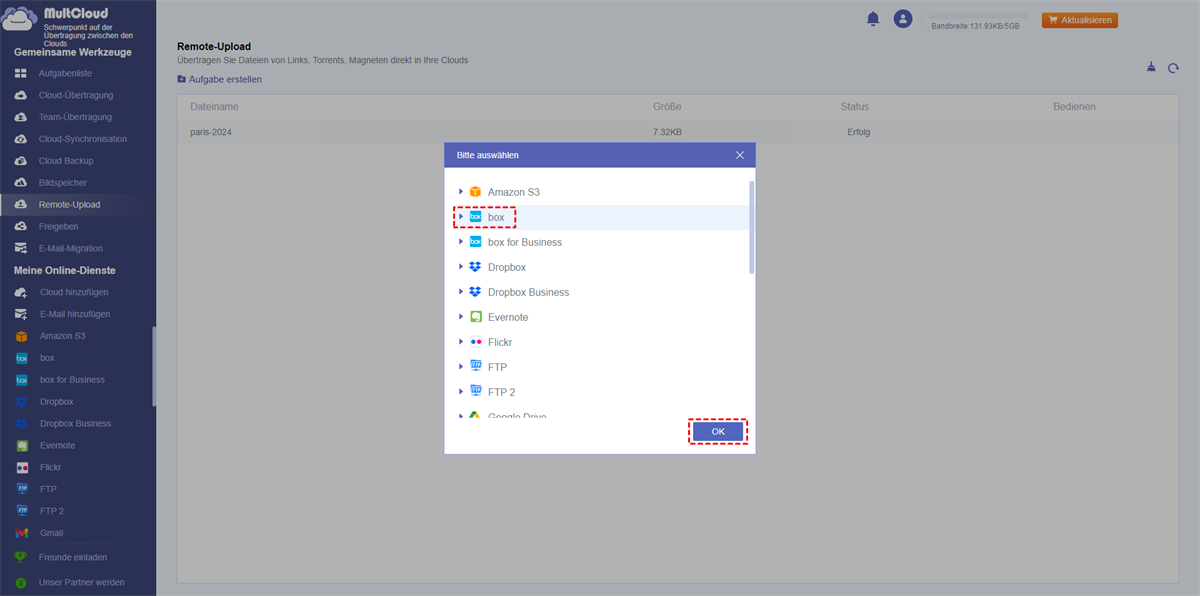Click the FTP icon in the dialog list
1200x596 pixels.
pyautogui.click(x=475, y=367)
